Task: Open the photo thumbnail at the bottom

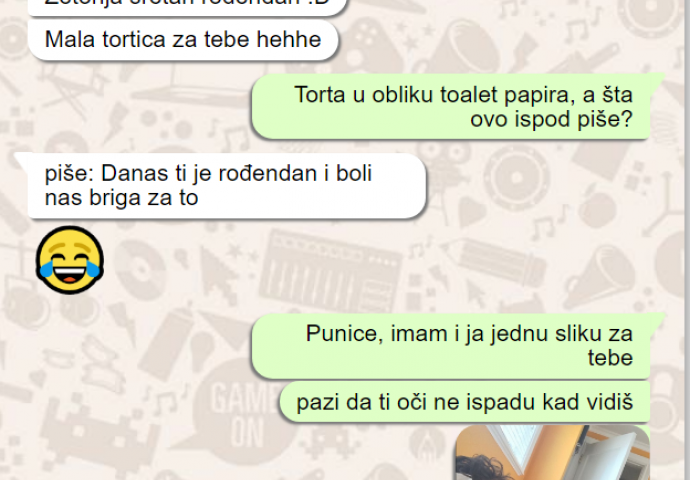Action: coord(552,452)
